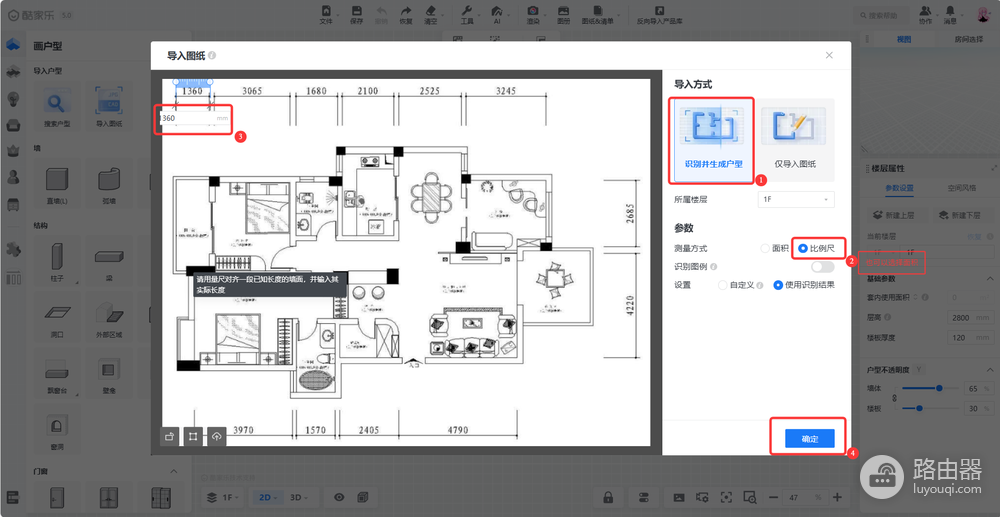This screenshot has width=1000, height=517.
Task: Click the cloud upload icon below the floor plan
Action: pyautogui.click(x=217, y=437)
